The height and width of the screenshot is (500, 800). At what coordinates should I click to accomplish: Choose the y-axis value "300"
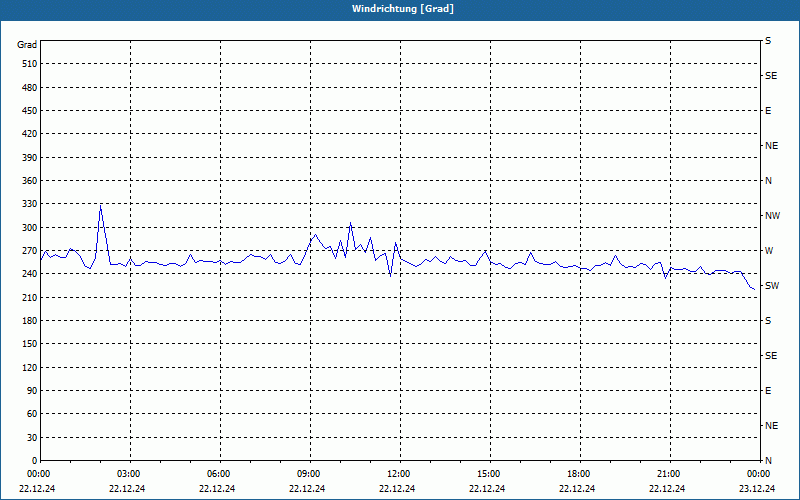click(x=30, y=228)
